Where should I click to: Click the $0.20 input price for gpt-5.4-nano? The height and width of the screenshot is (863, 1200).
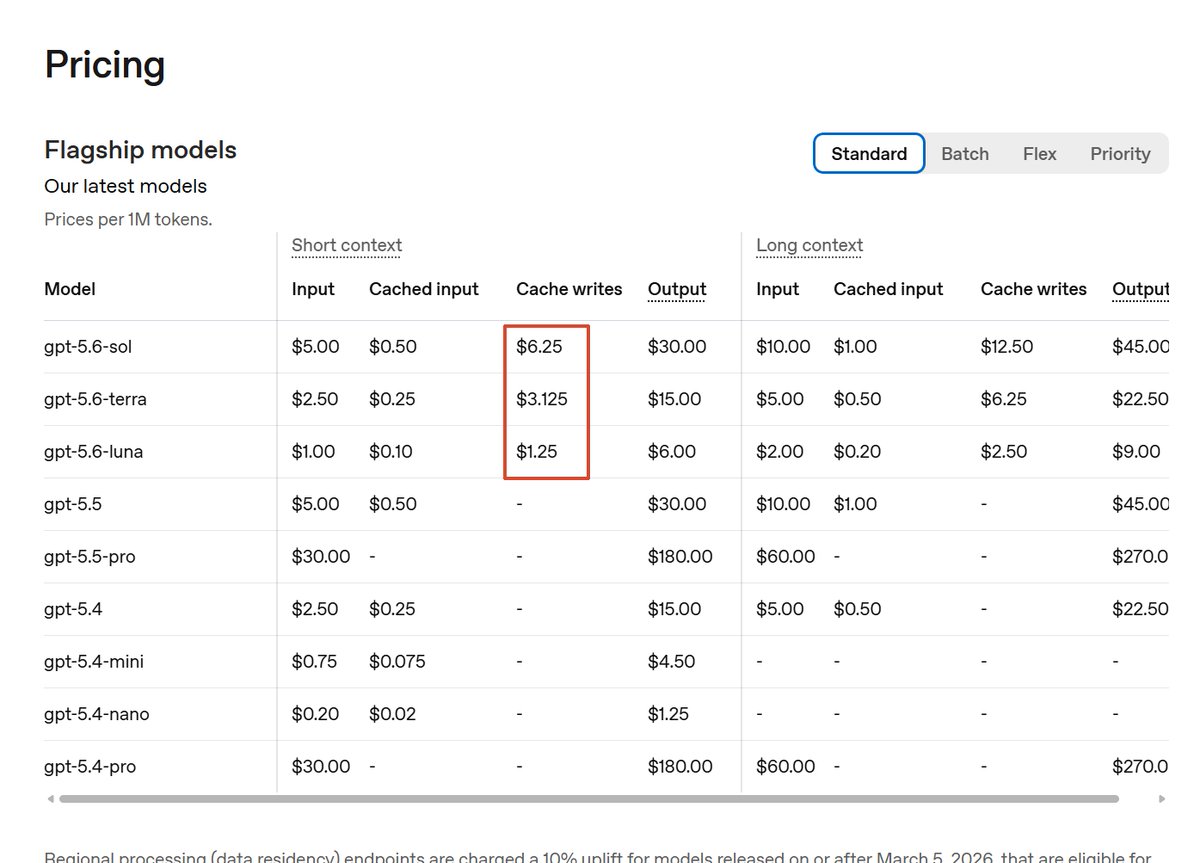click(315, 714)
